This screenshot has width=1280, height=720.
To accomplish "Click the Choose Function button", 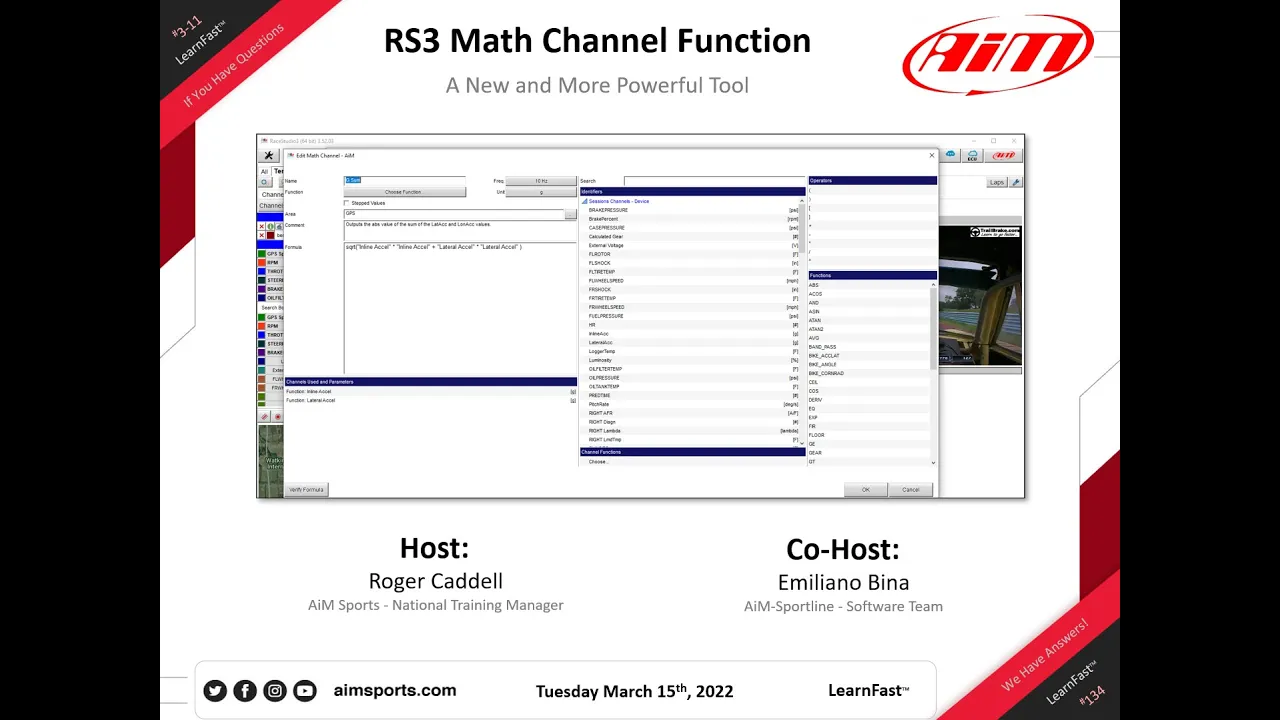I will 403,191.
